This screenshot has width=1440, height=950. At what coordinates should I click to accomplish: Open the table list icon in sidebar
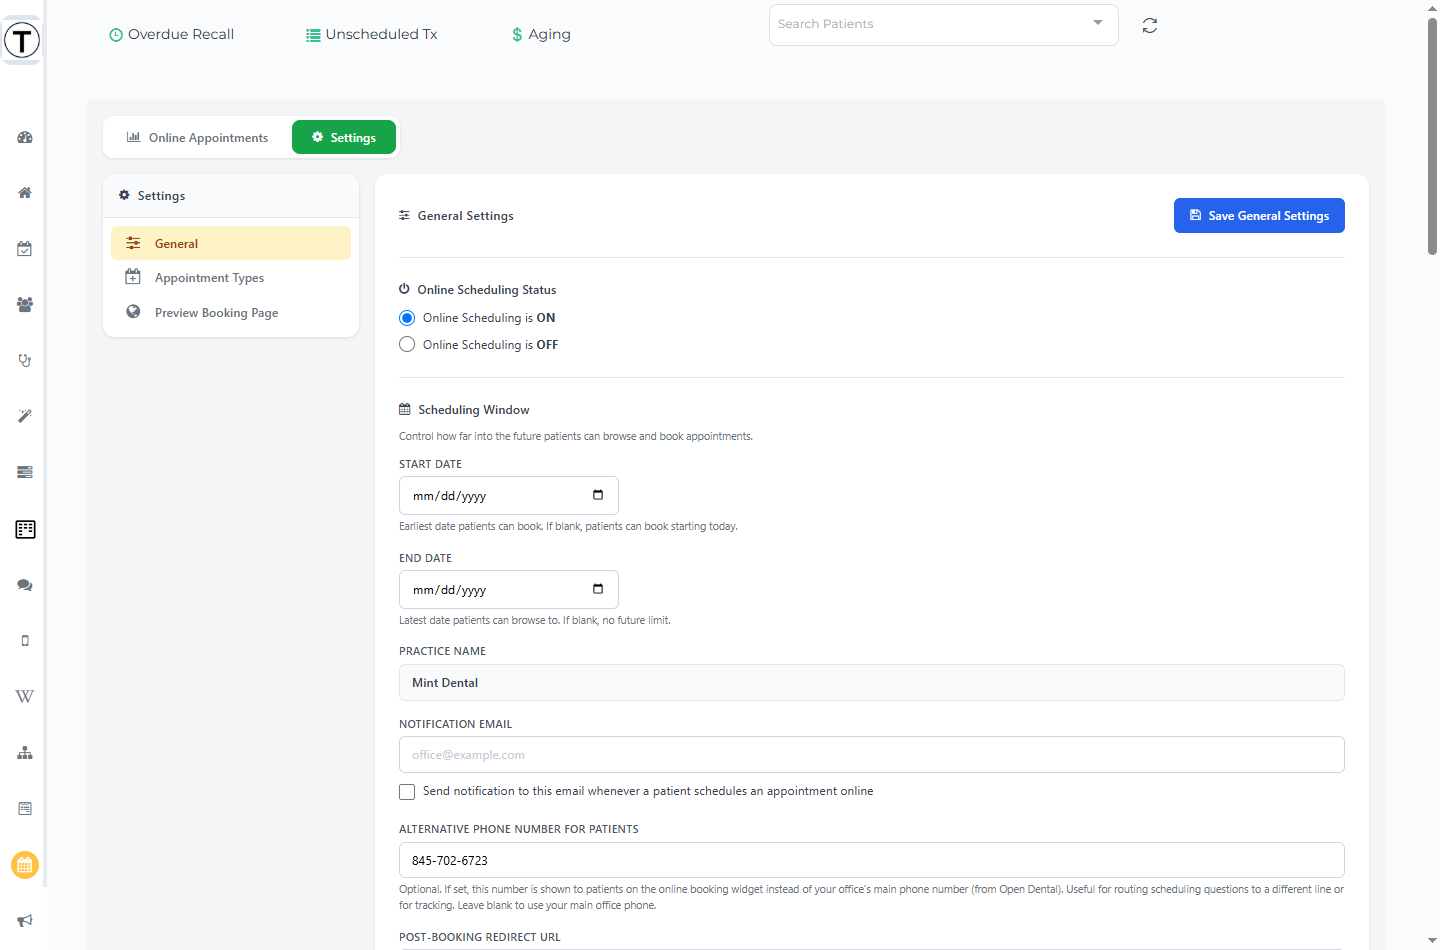click(x=25, y=529)
